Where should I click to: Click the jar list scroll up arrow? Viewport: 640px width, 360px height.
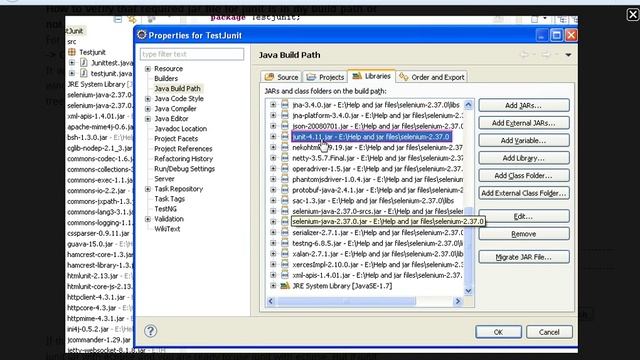click(468, 104)
